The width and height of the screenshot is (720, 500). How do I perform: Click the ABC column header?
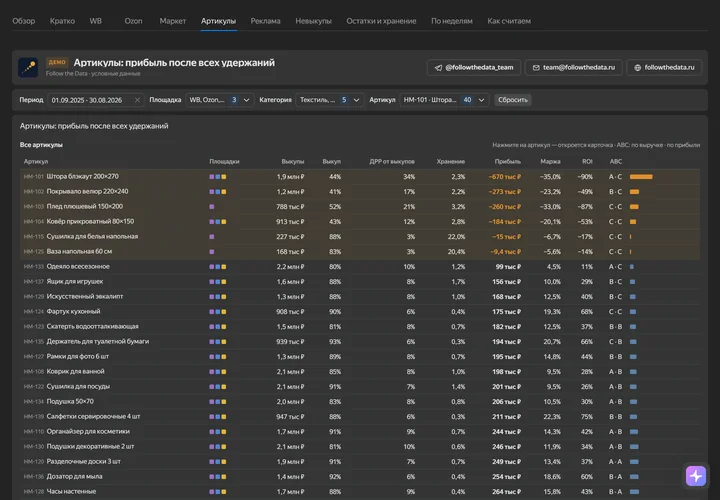click(x=616, y=162)
